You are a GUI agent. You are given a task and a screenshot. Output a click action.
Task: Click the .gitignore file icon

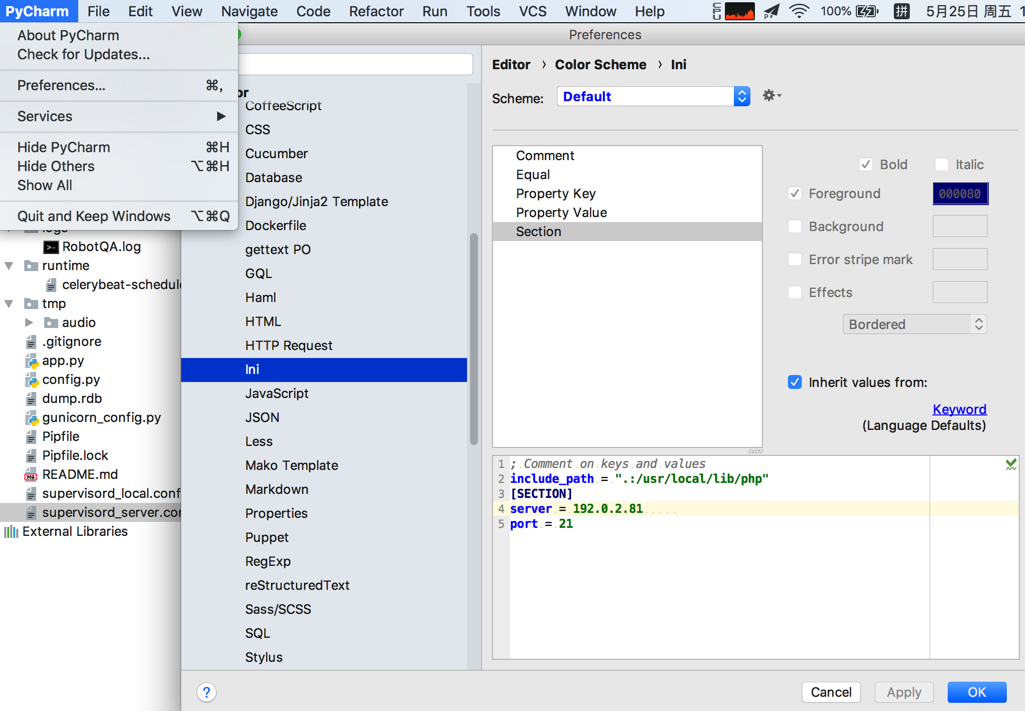click(31, 342)
